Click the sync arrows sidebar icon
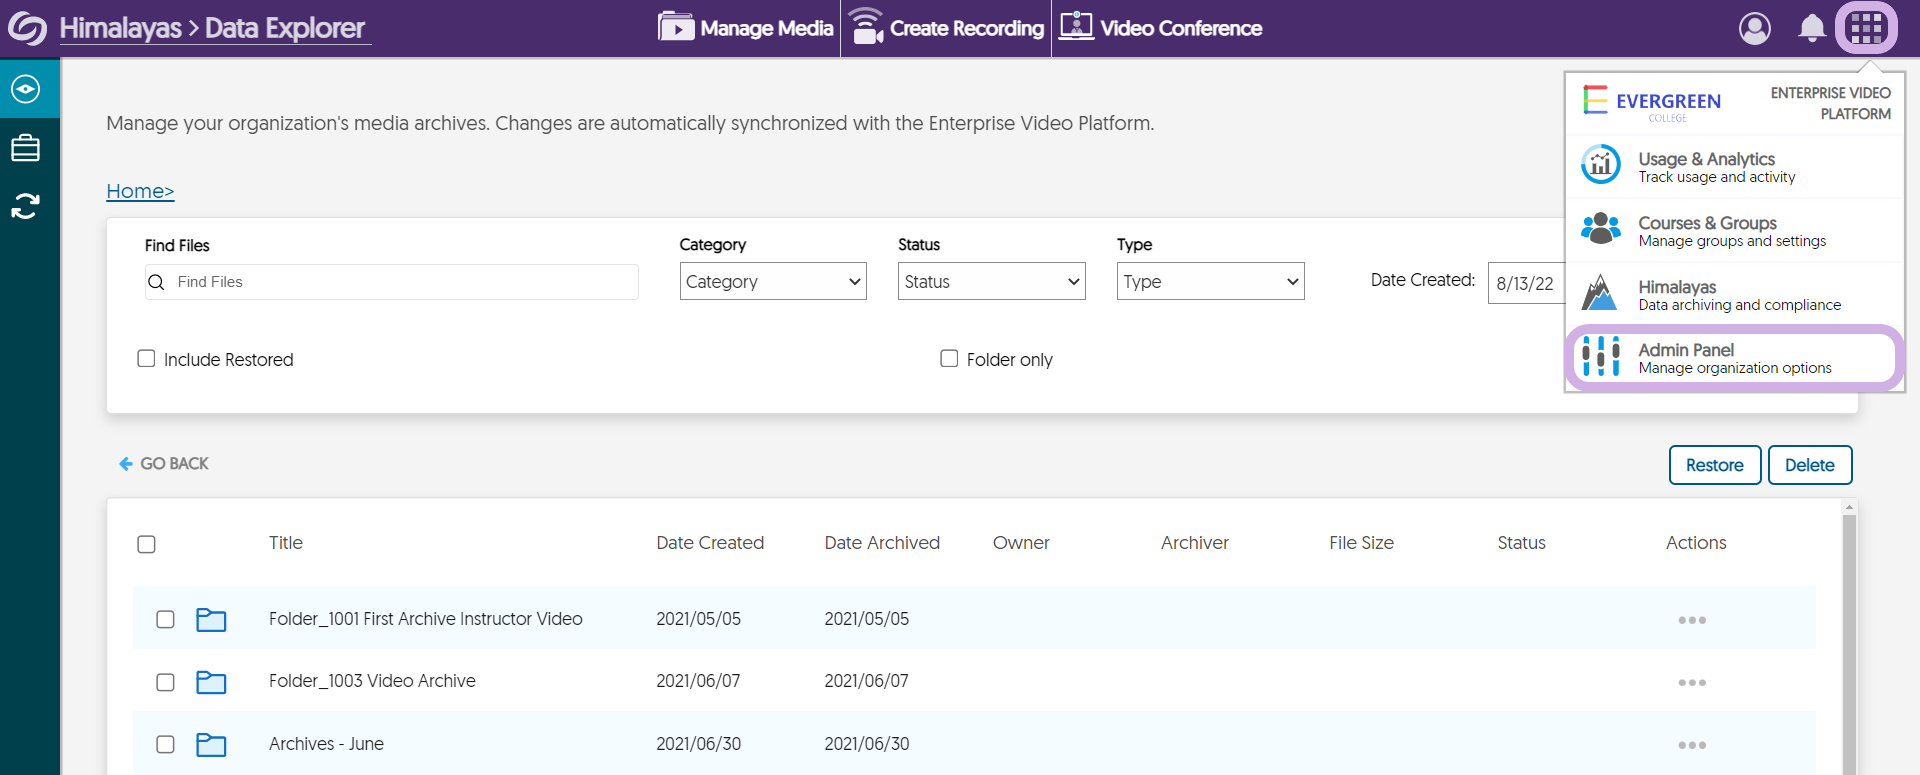This screenshot has height=775, width=1920. (x=25, y=206)
